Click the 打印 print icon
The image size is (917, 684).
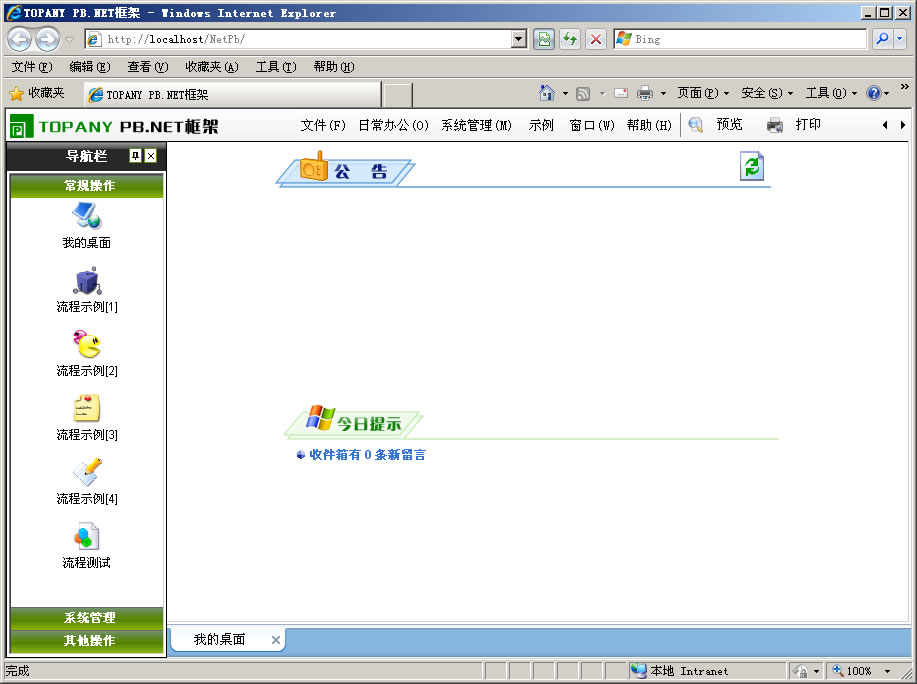(x=775, y=125)
